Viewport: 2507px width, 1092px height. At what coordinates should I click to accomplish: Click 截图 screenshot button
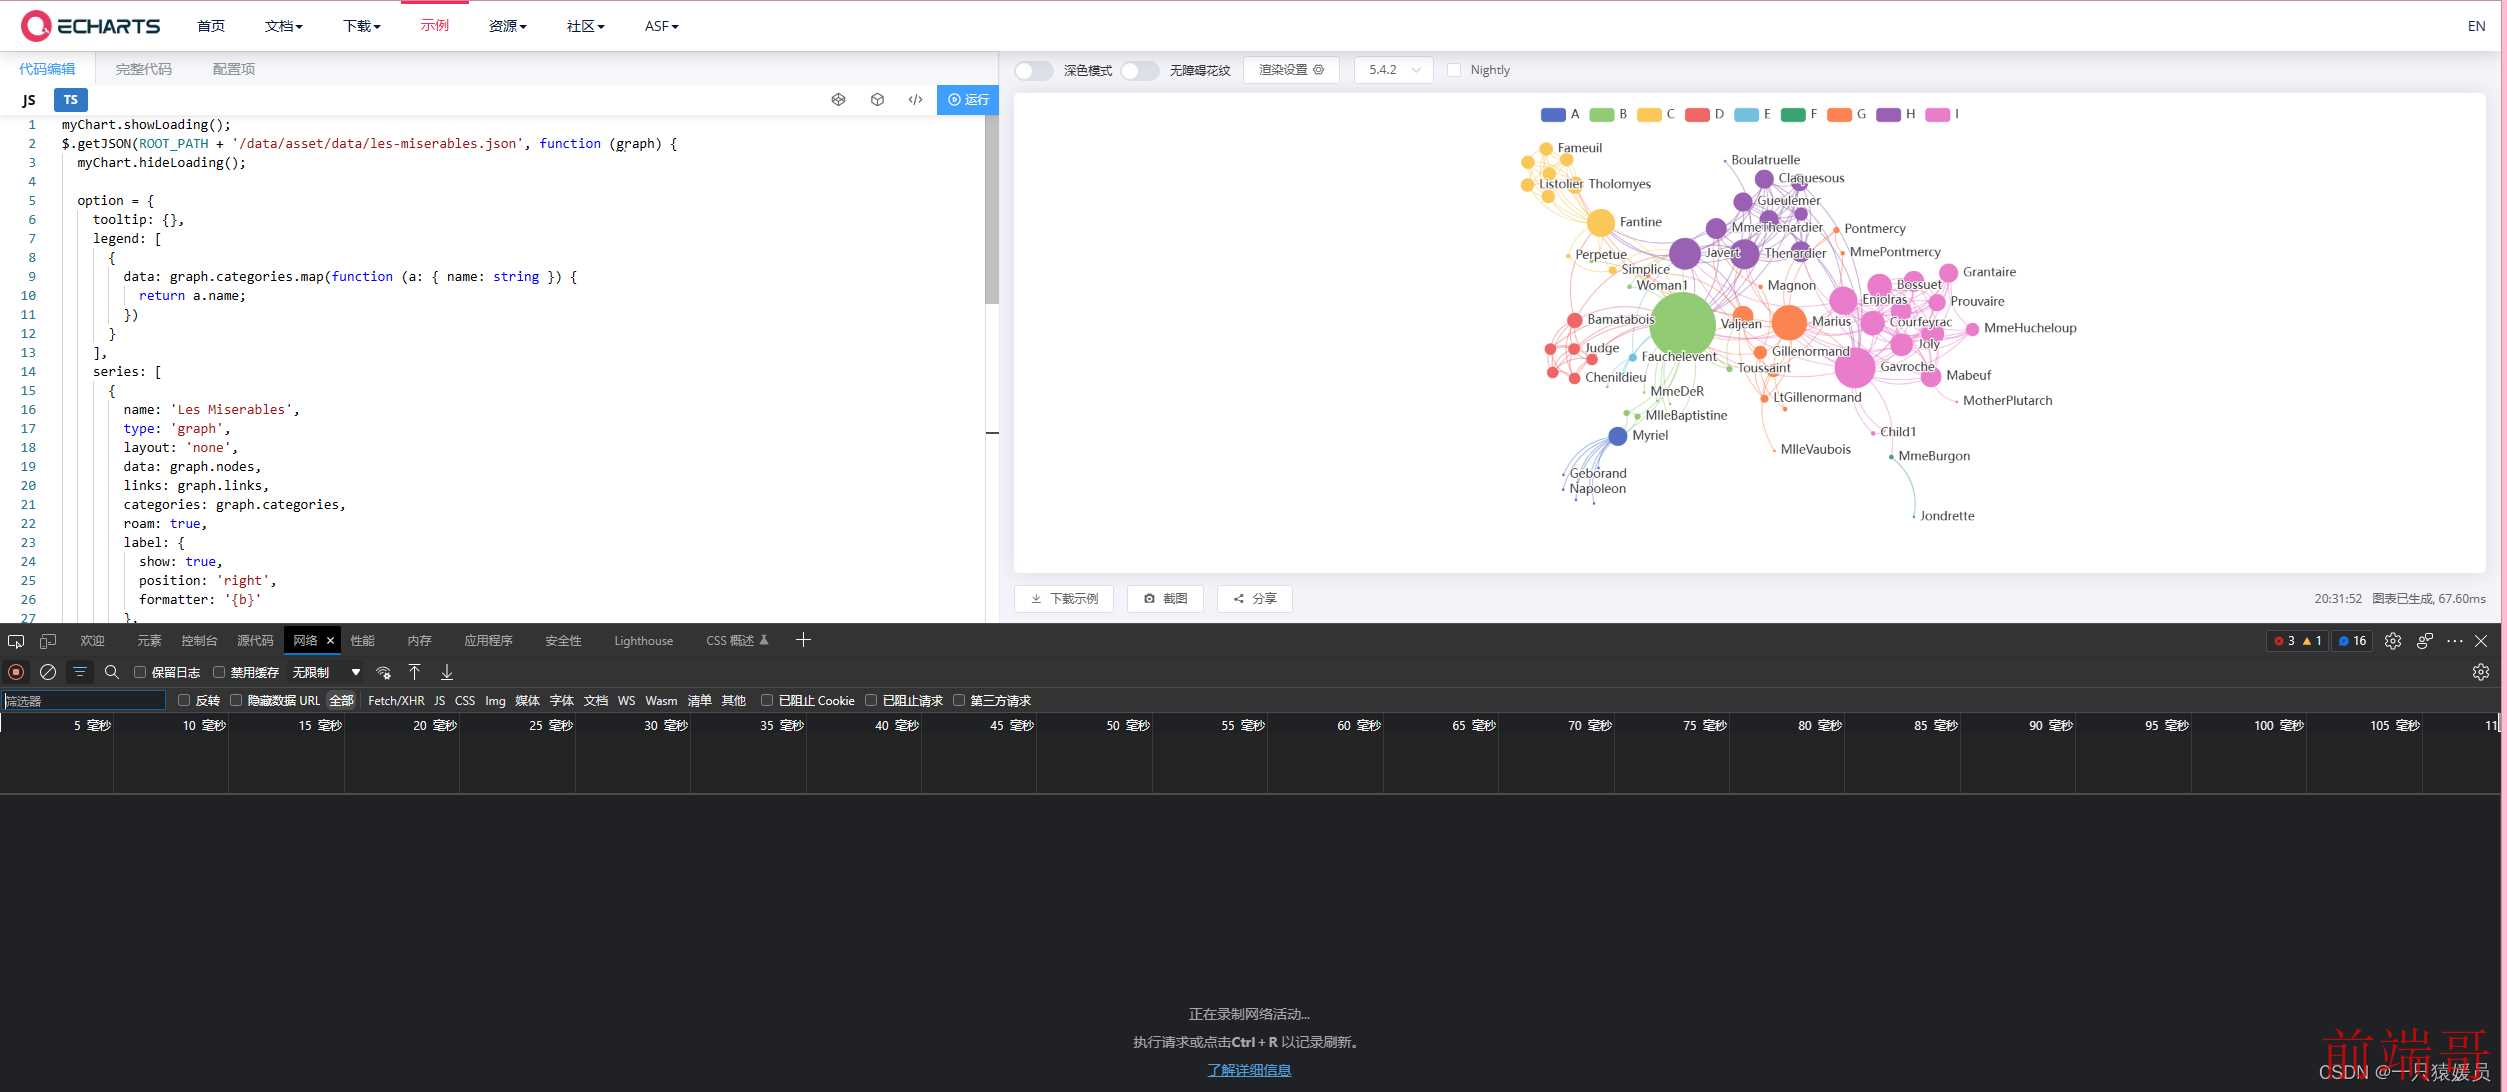click(x=1165, y=598)
